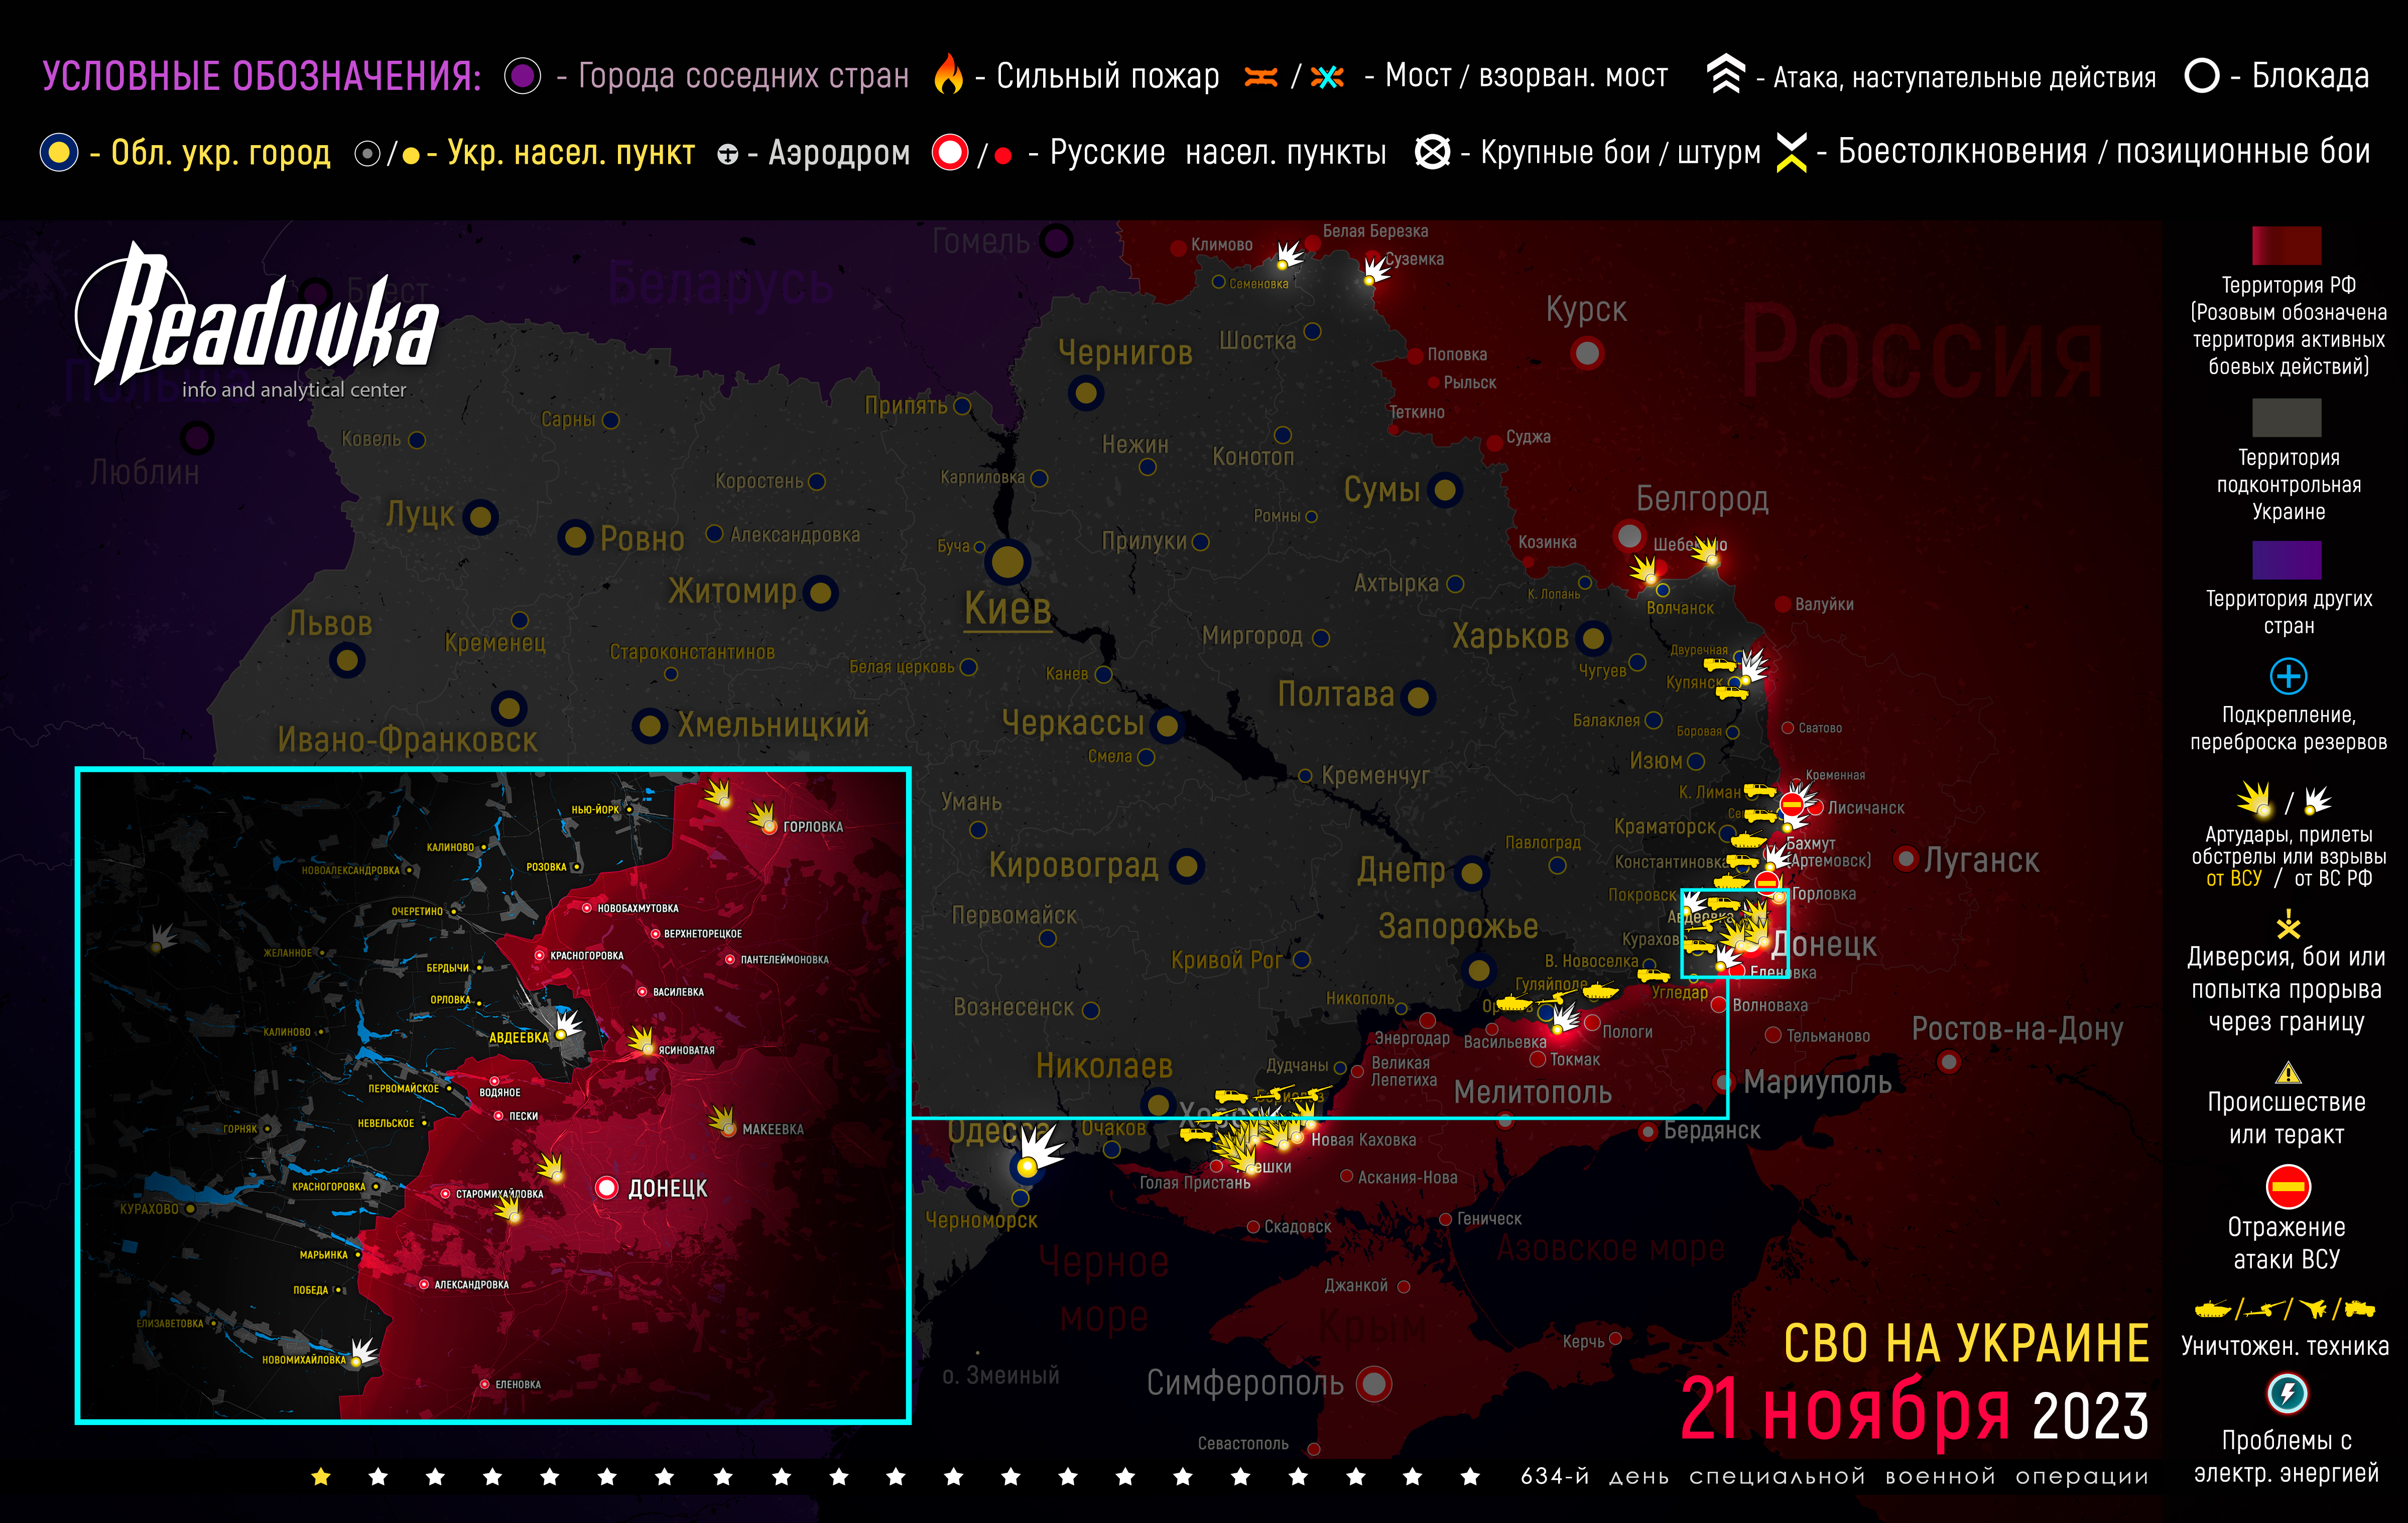The image size is (2408, 1523).
Task: Click the Simferopol city marker
Action: coord(1374,1384)
